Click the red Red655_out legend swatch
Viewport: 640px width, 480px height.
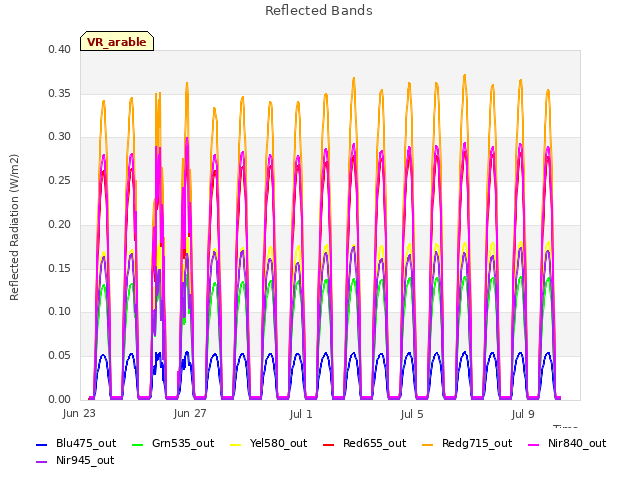(329, 444)
